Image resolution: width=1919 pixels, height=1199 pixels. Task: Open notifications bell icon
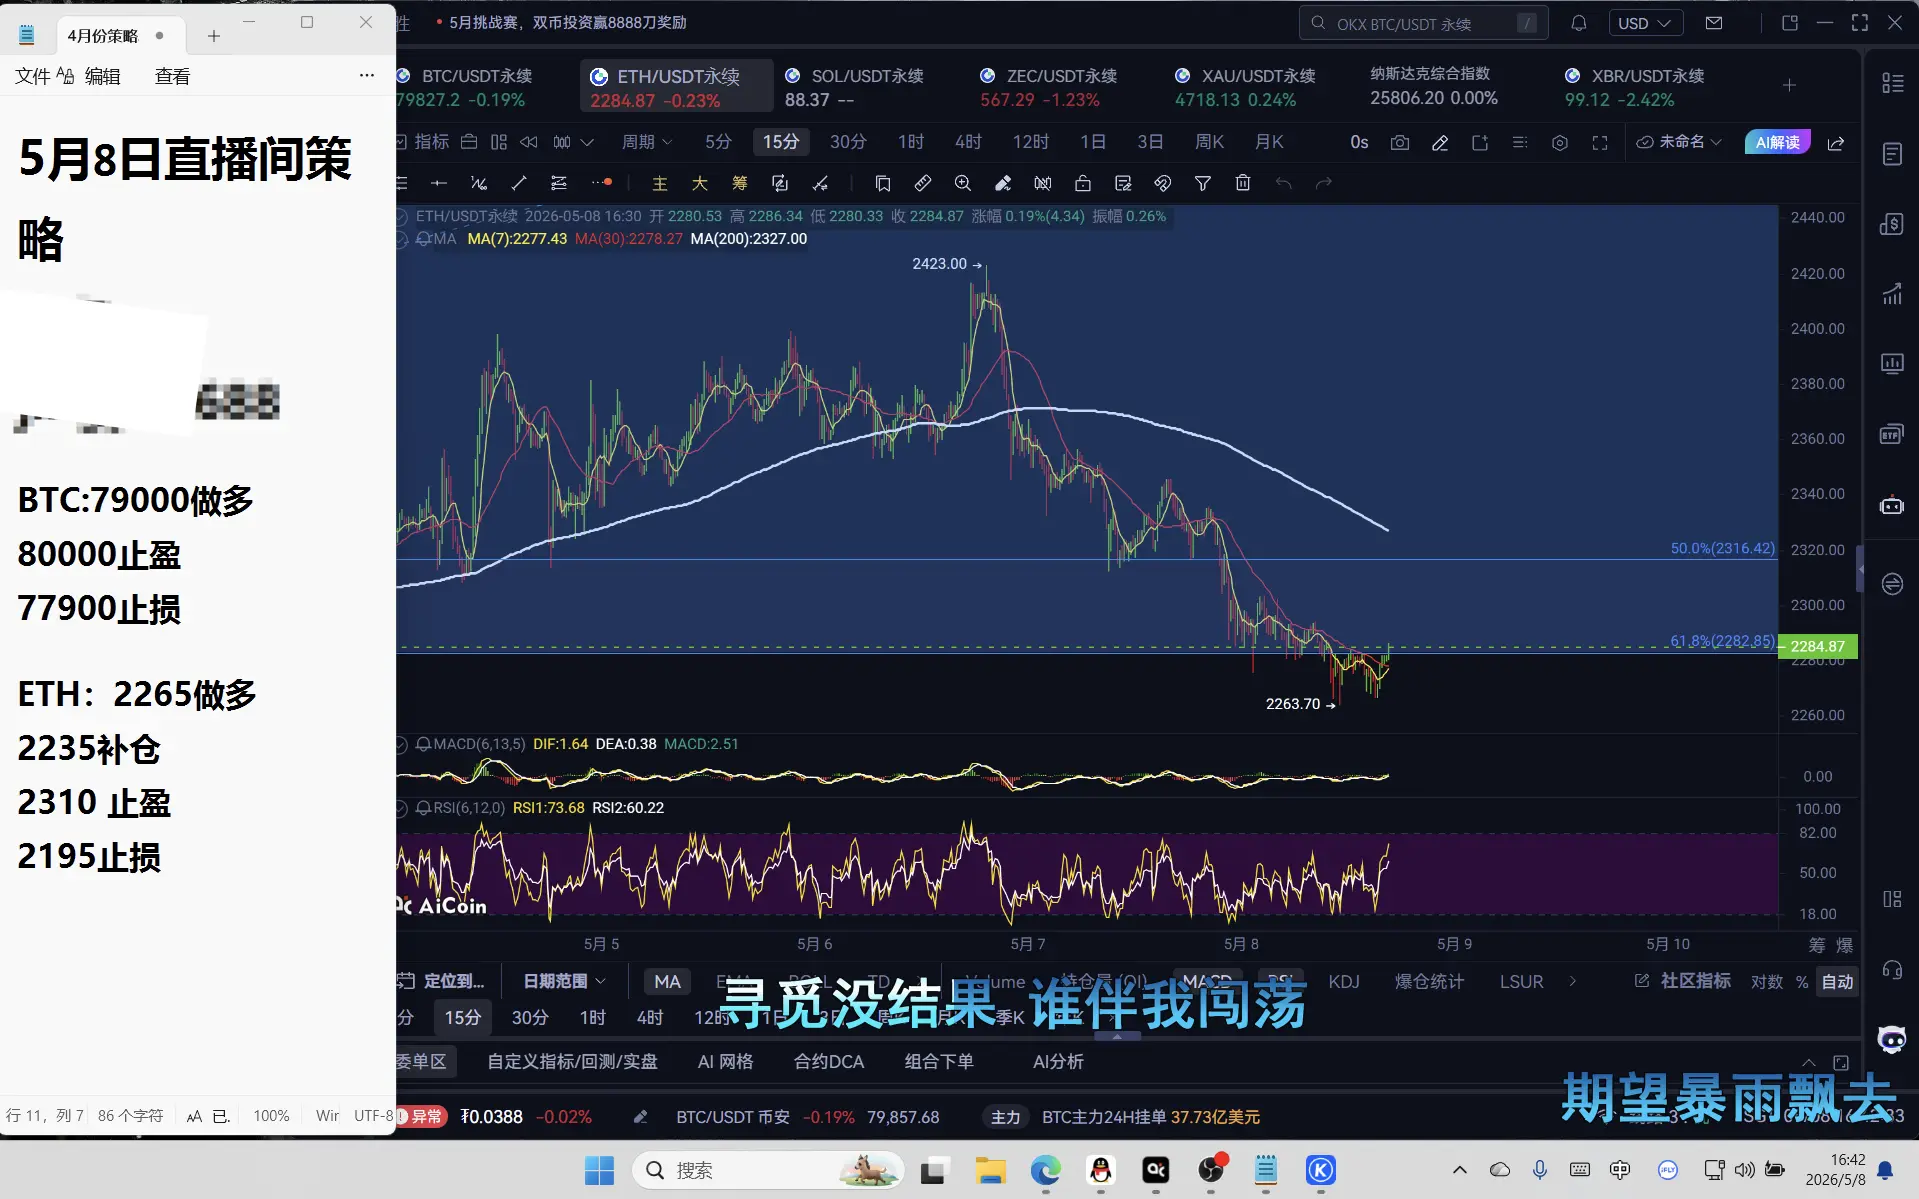pos(1579,23)
